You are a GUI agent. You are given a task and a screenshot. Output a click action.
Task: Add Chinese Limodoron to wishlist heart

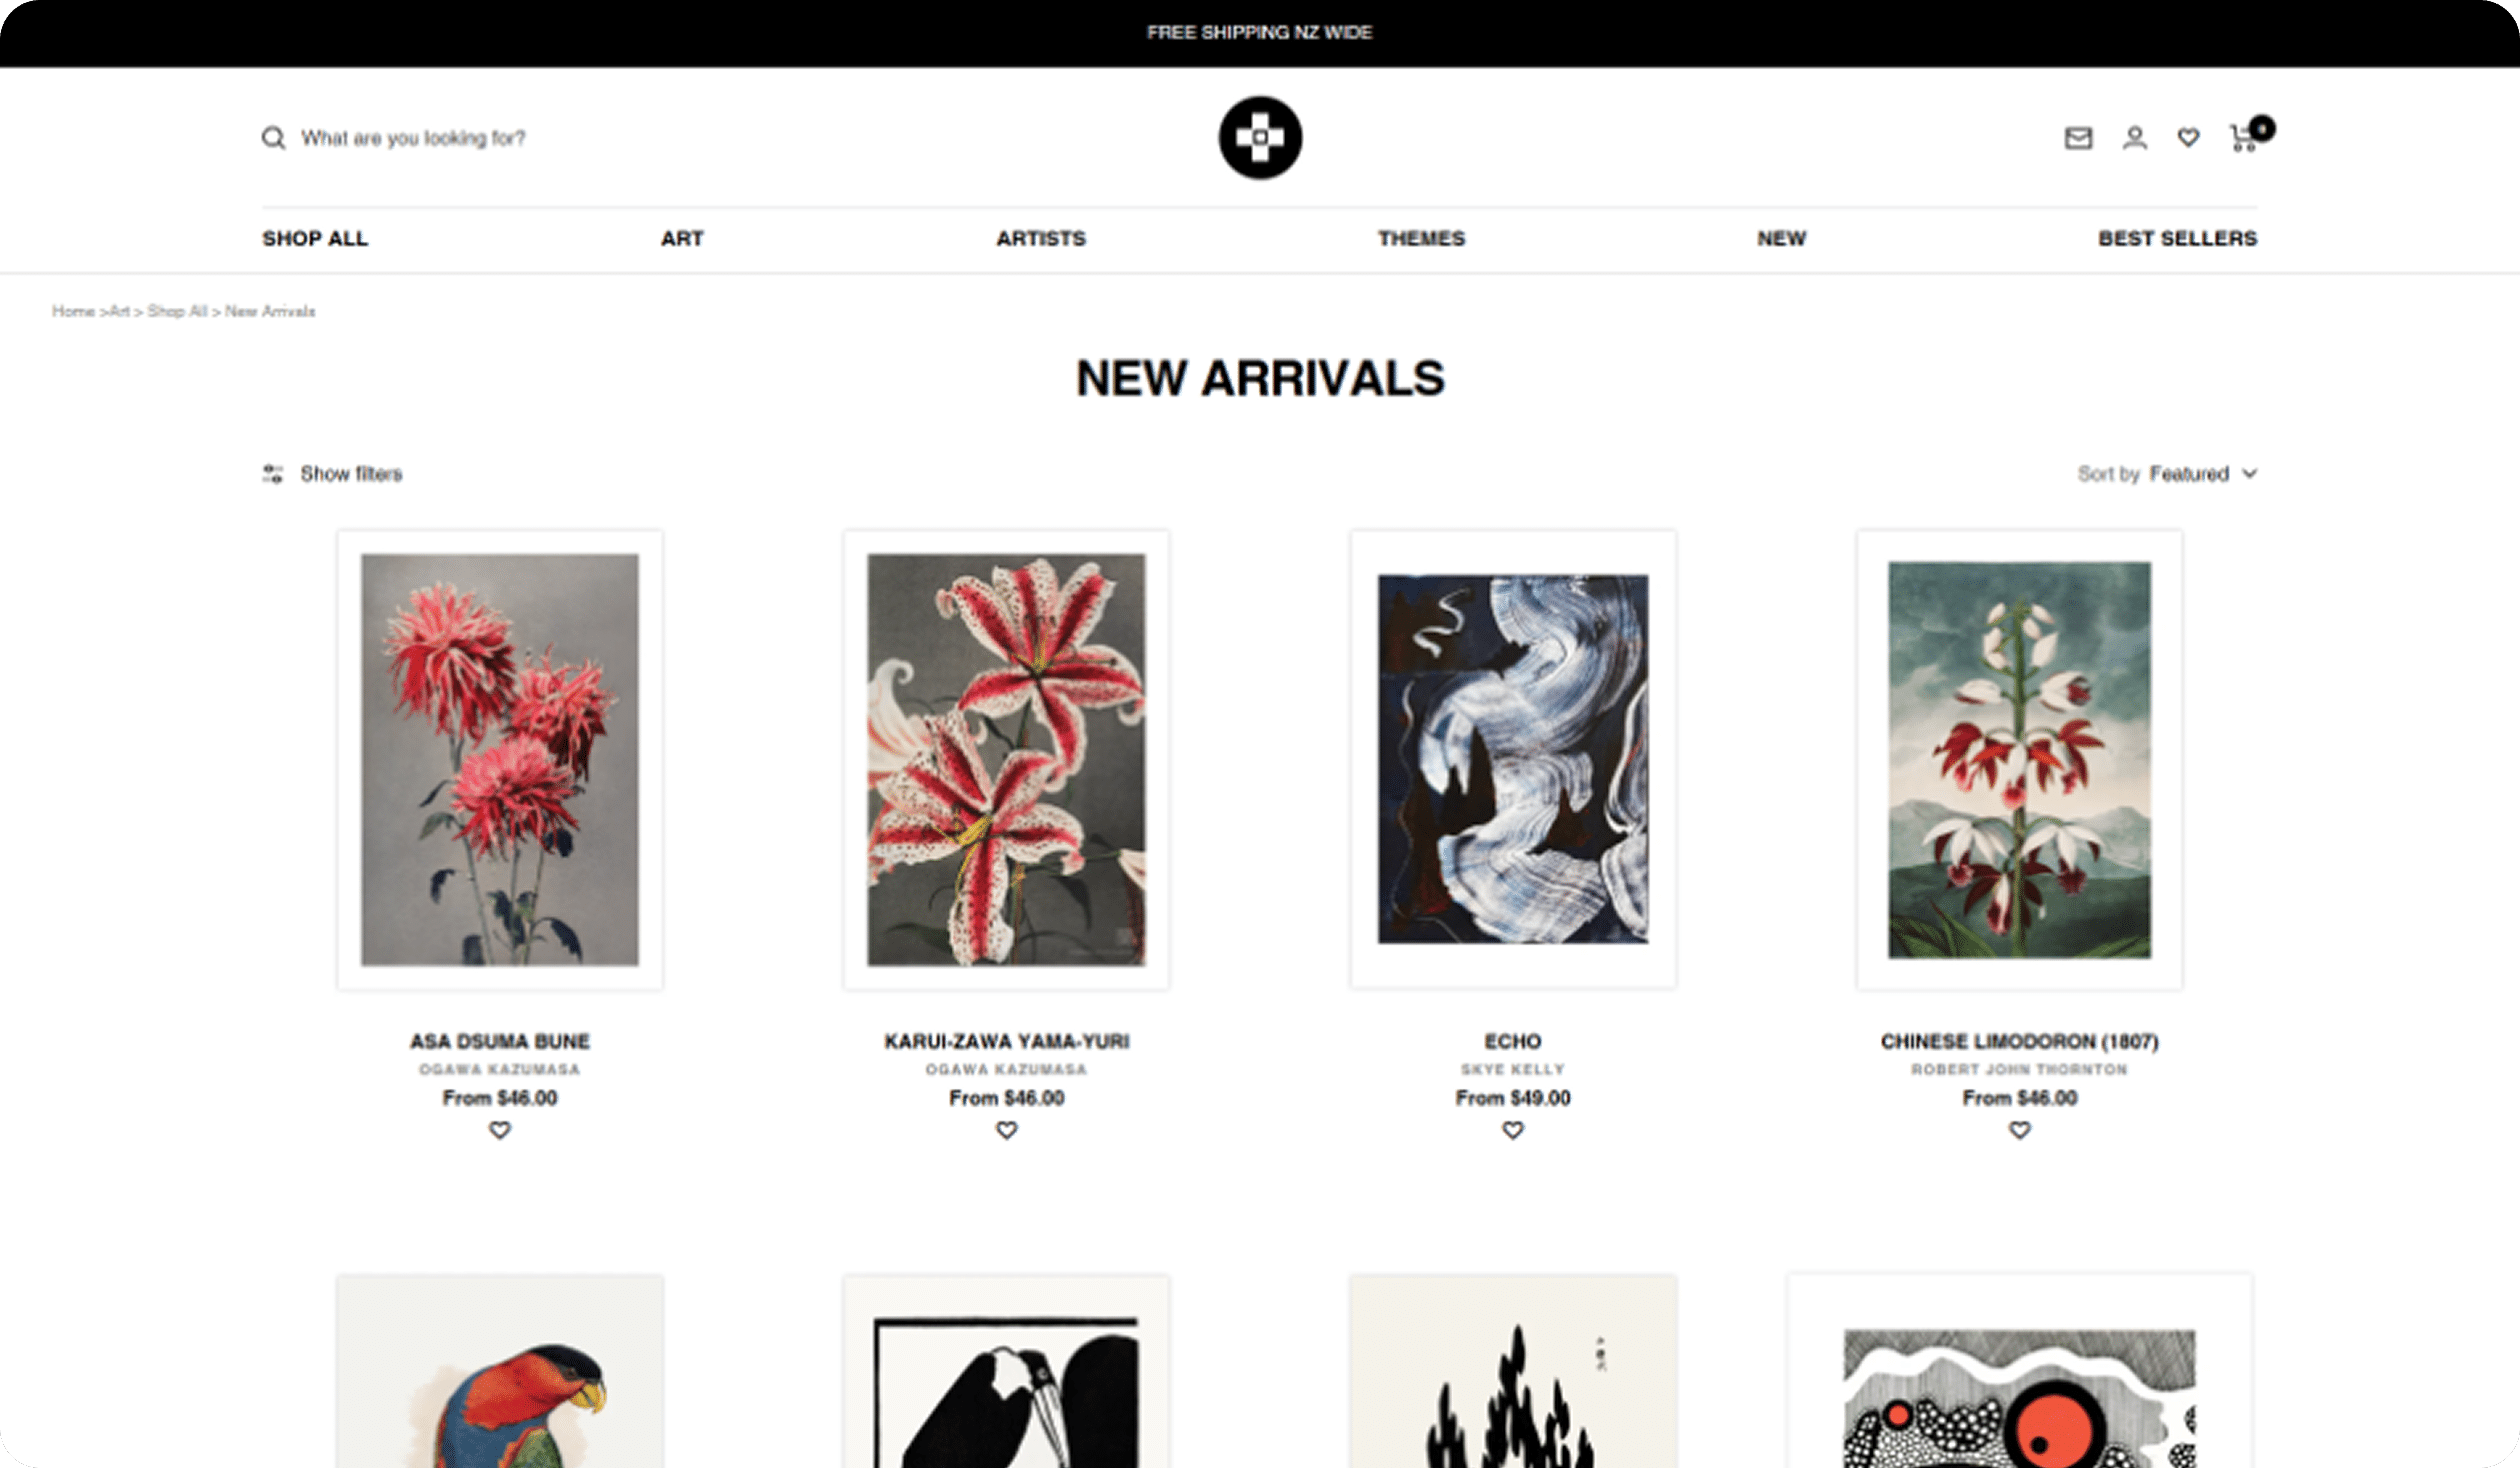point(2020,1130)
